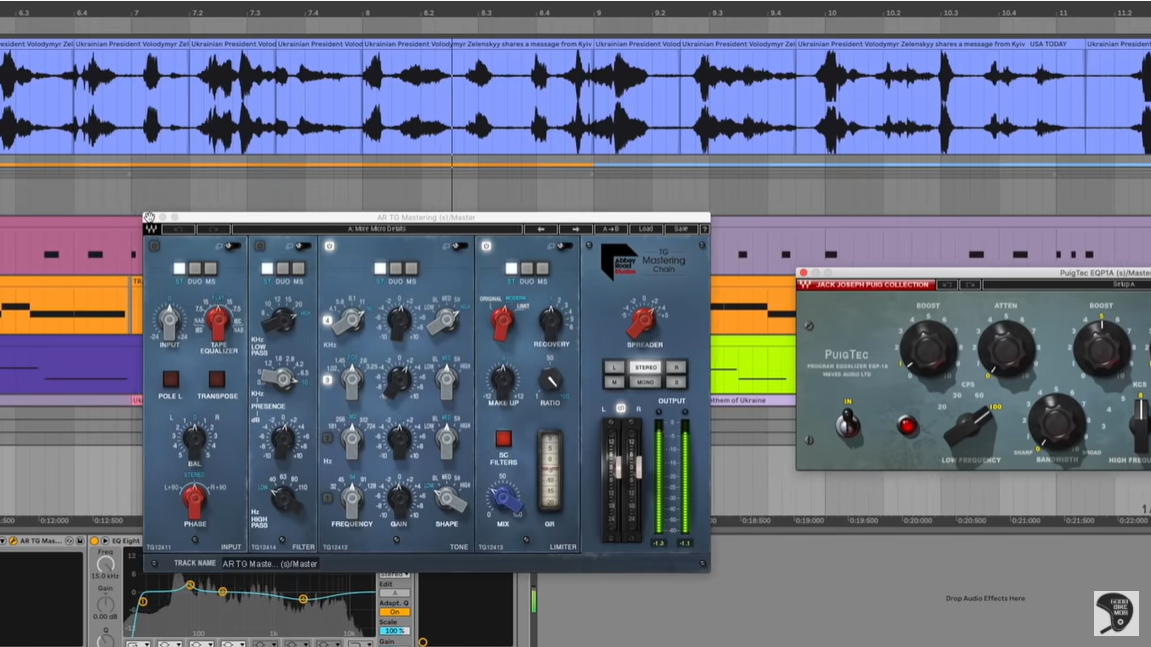The height and width of the screenshot is (647, 1151).
Task: Click Load in TG Mastering toolbar
Action: coord(645,229)
